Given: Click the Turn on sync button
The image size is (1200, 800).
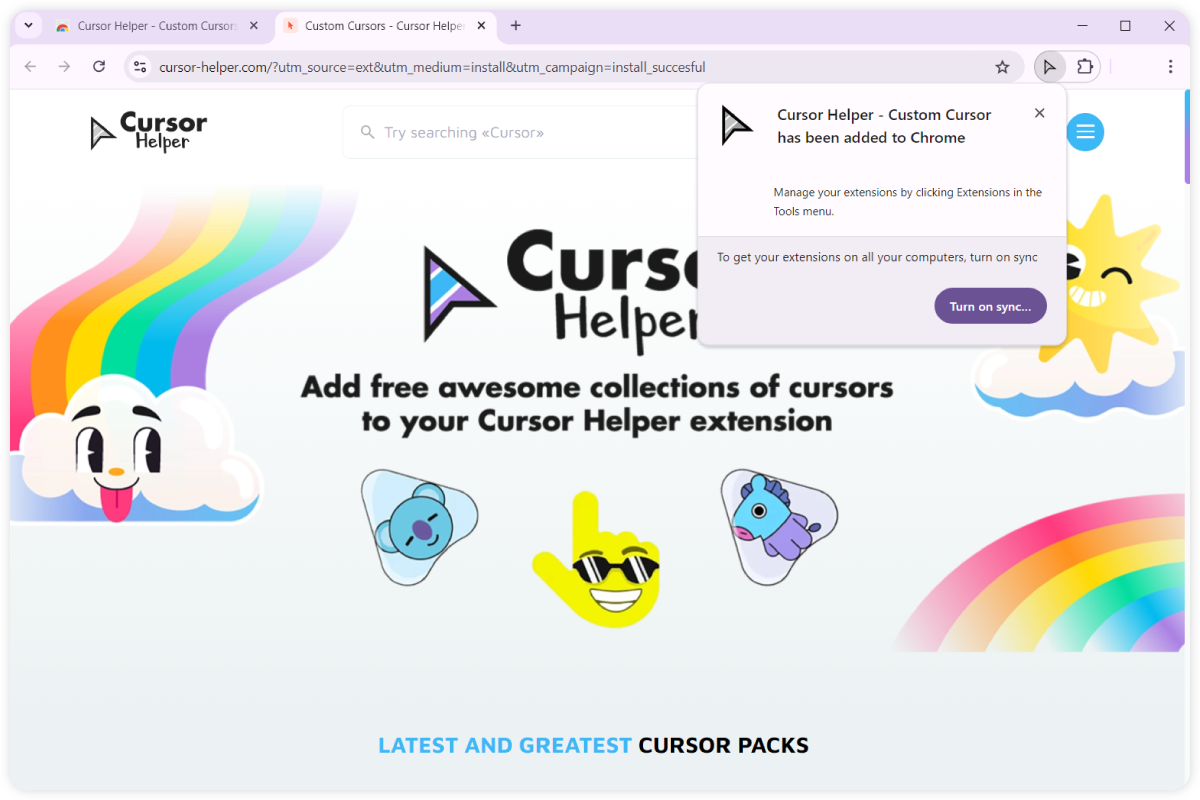Looking at the screenshot, I should tap(990, 306).
